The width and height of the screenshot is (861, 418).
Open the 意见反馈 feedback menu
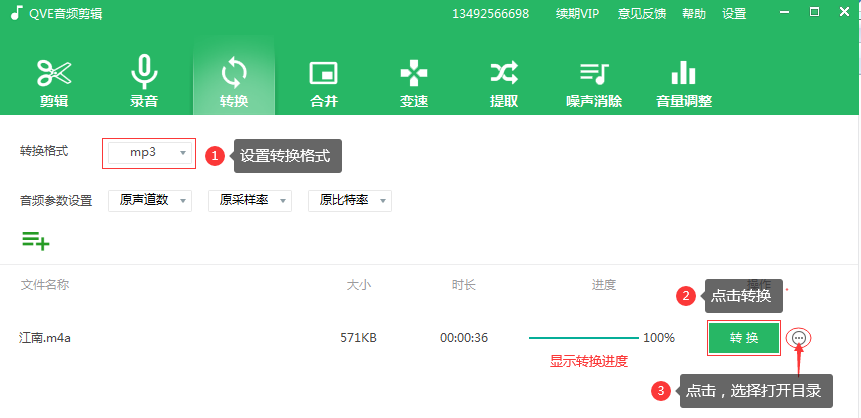[641, 14]
